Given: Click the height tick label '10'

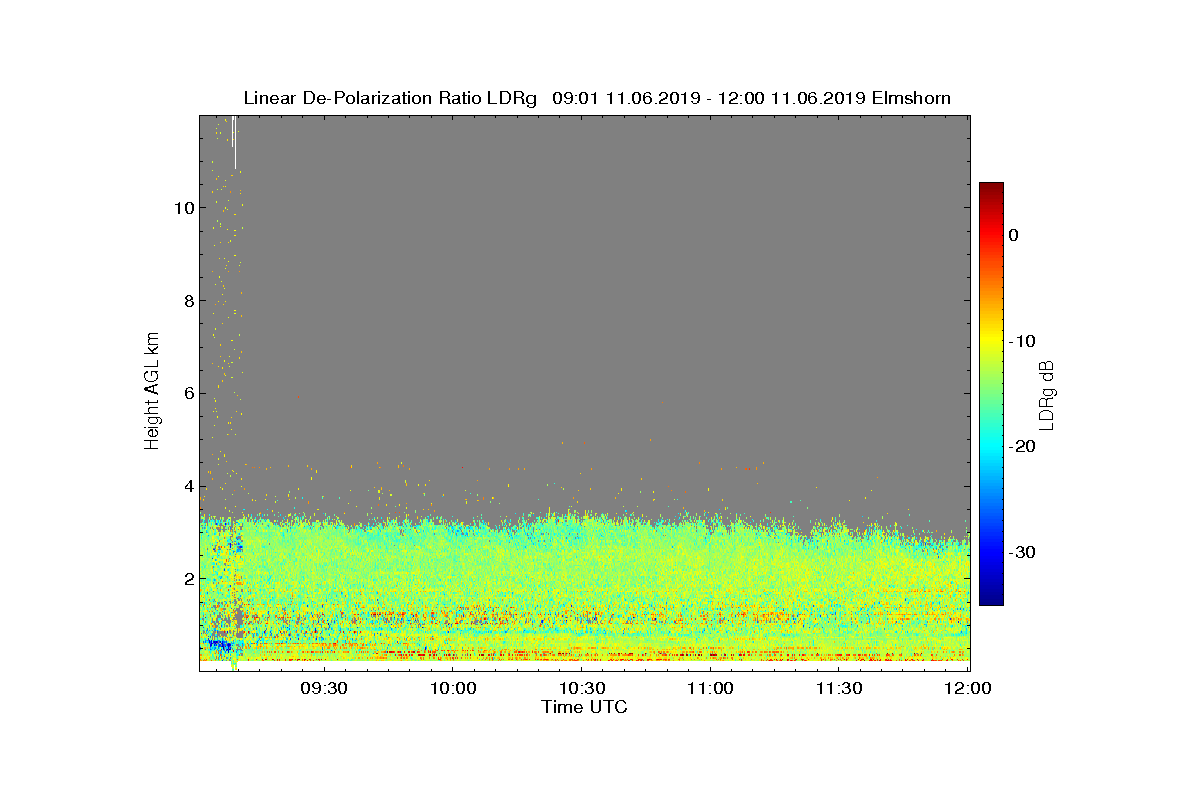Looking at the screenshot, I should 182,208.
